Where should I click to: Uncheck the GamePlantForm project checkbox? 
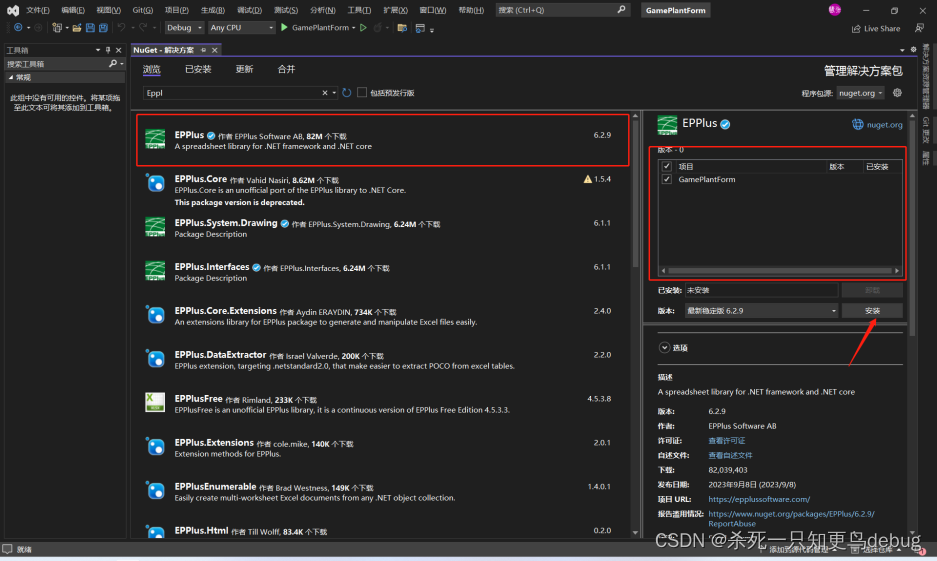pyautogui.click(x=667, y=179)
